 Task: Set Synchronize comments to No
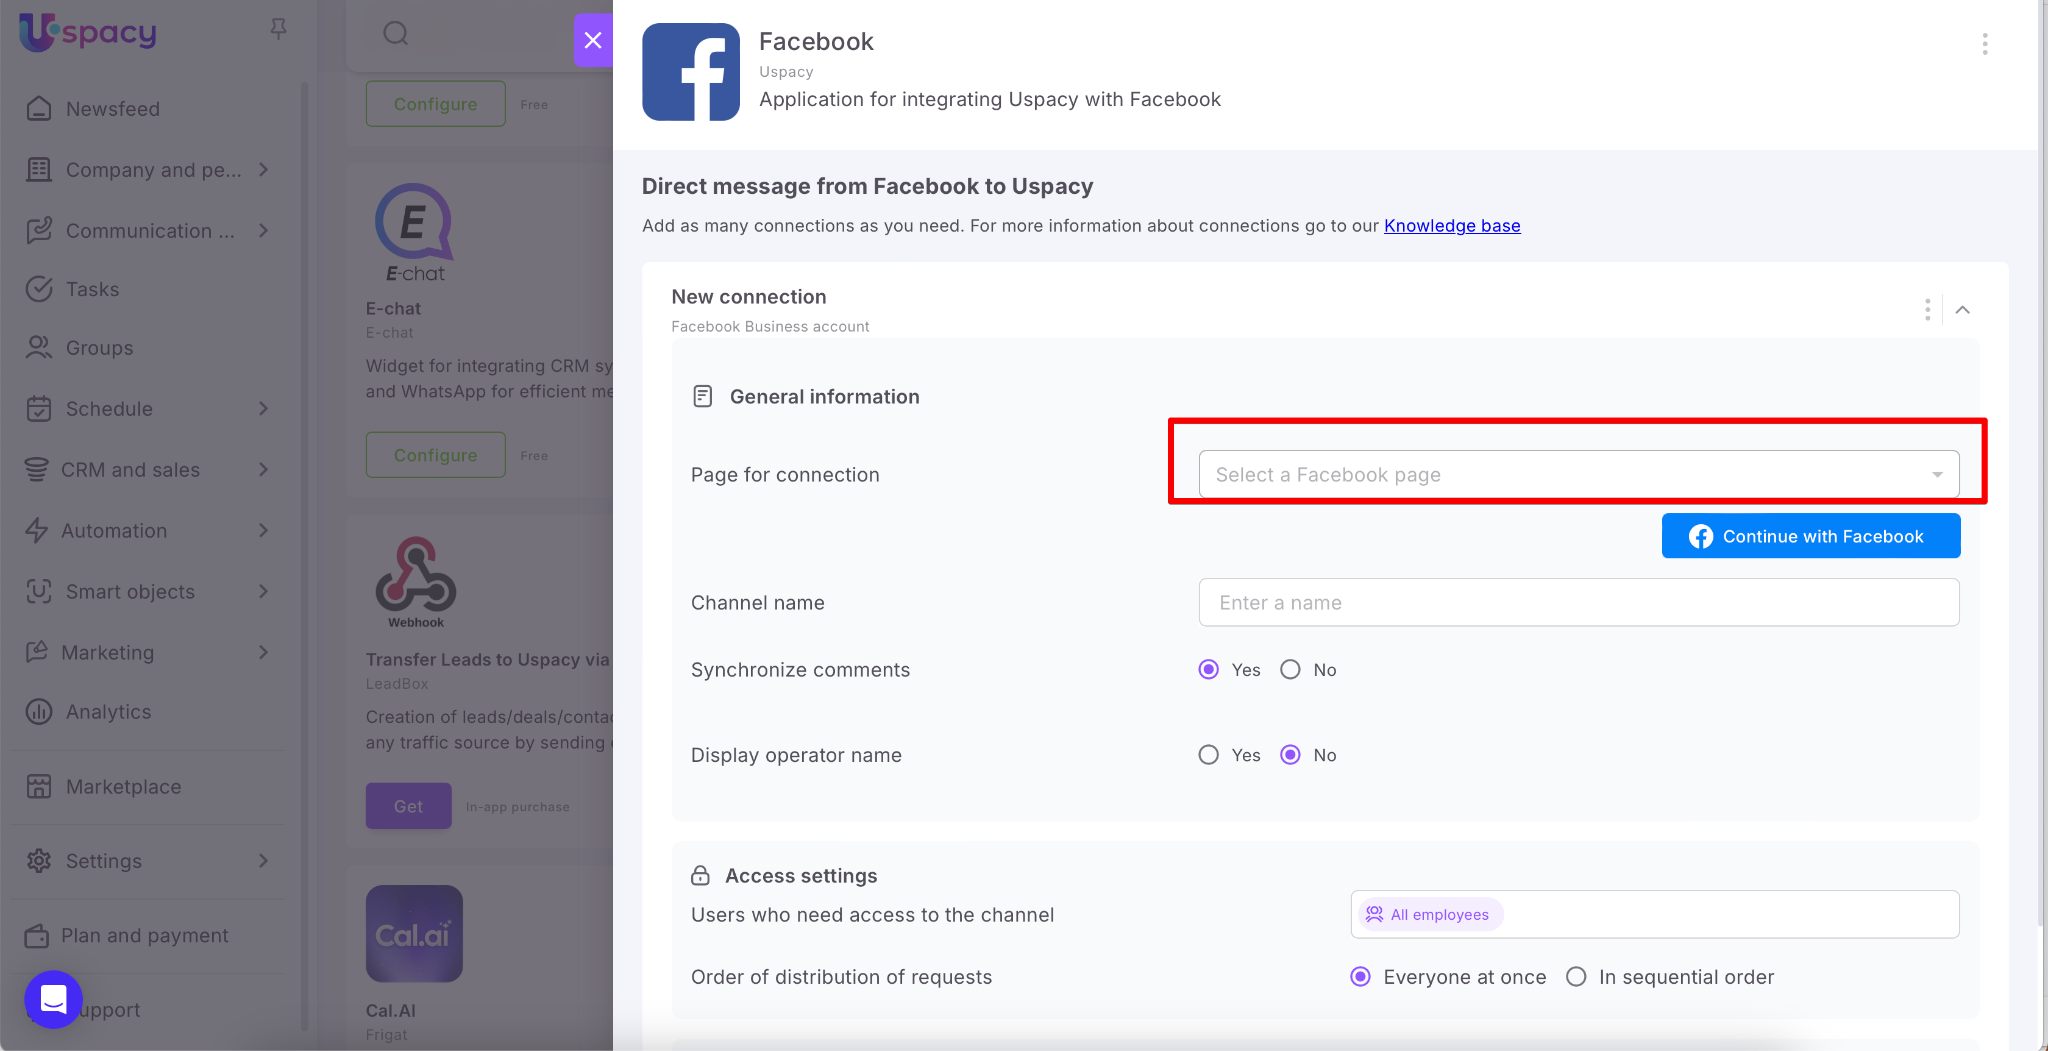[1291, 670]
